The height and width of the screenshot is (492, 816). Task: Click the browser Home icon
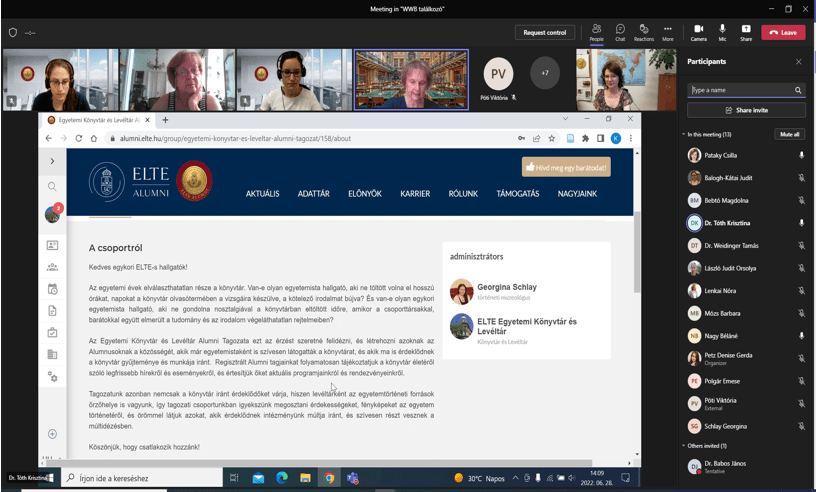point(94,138)
